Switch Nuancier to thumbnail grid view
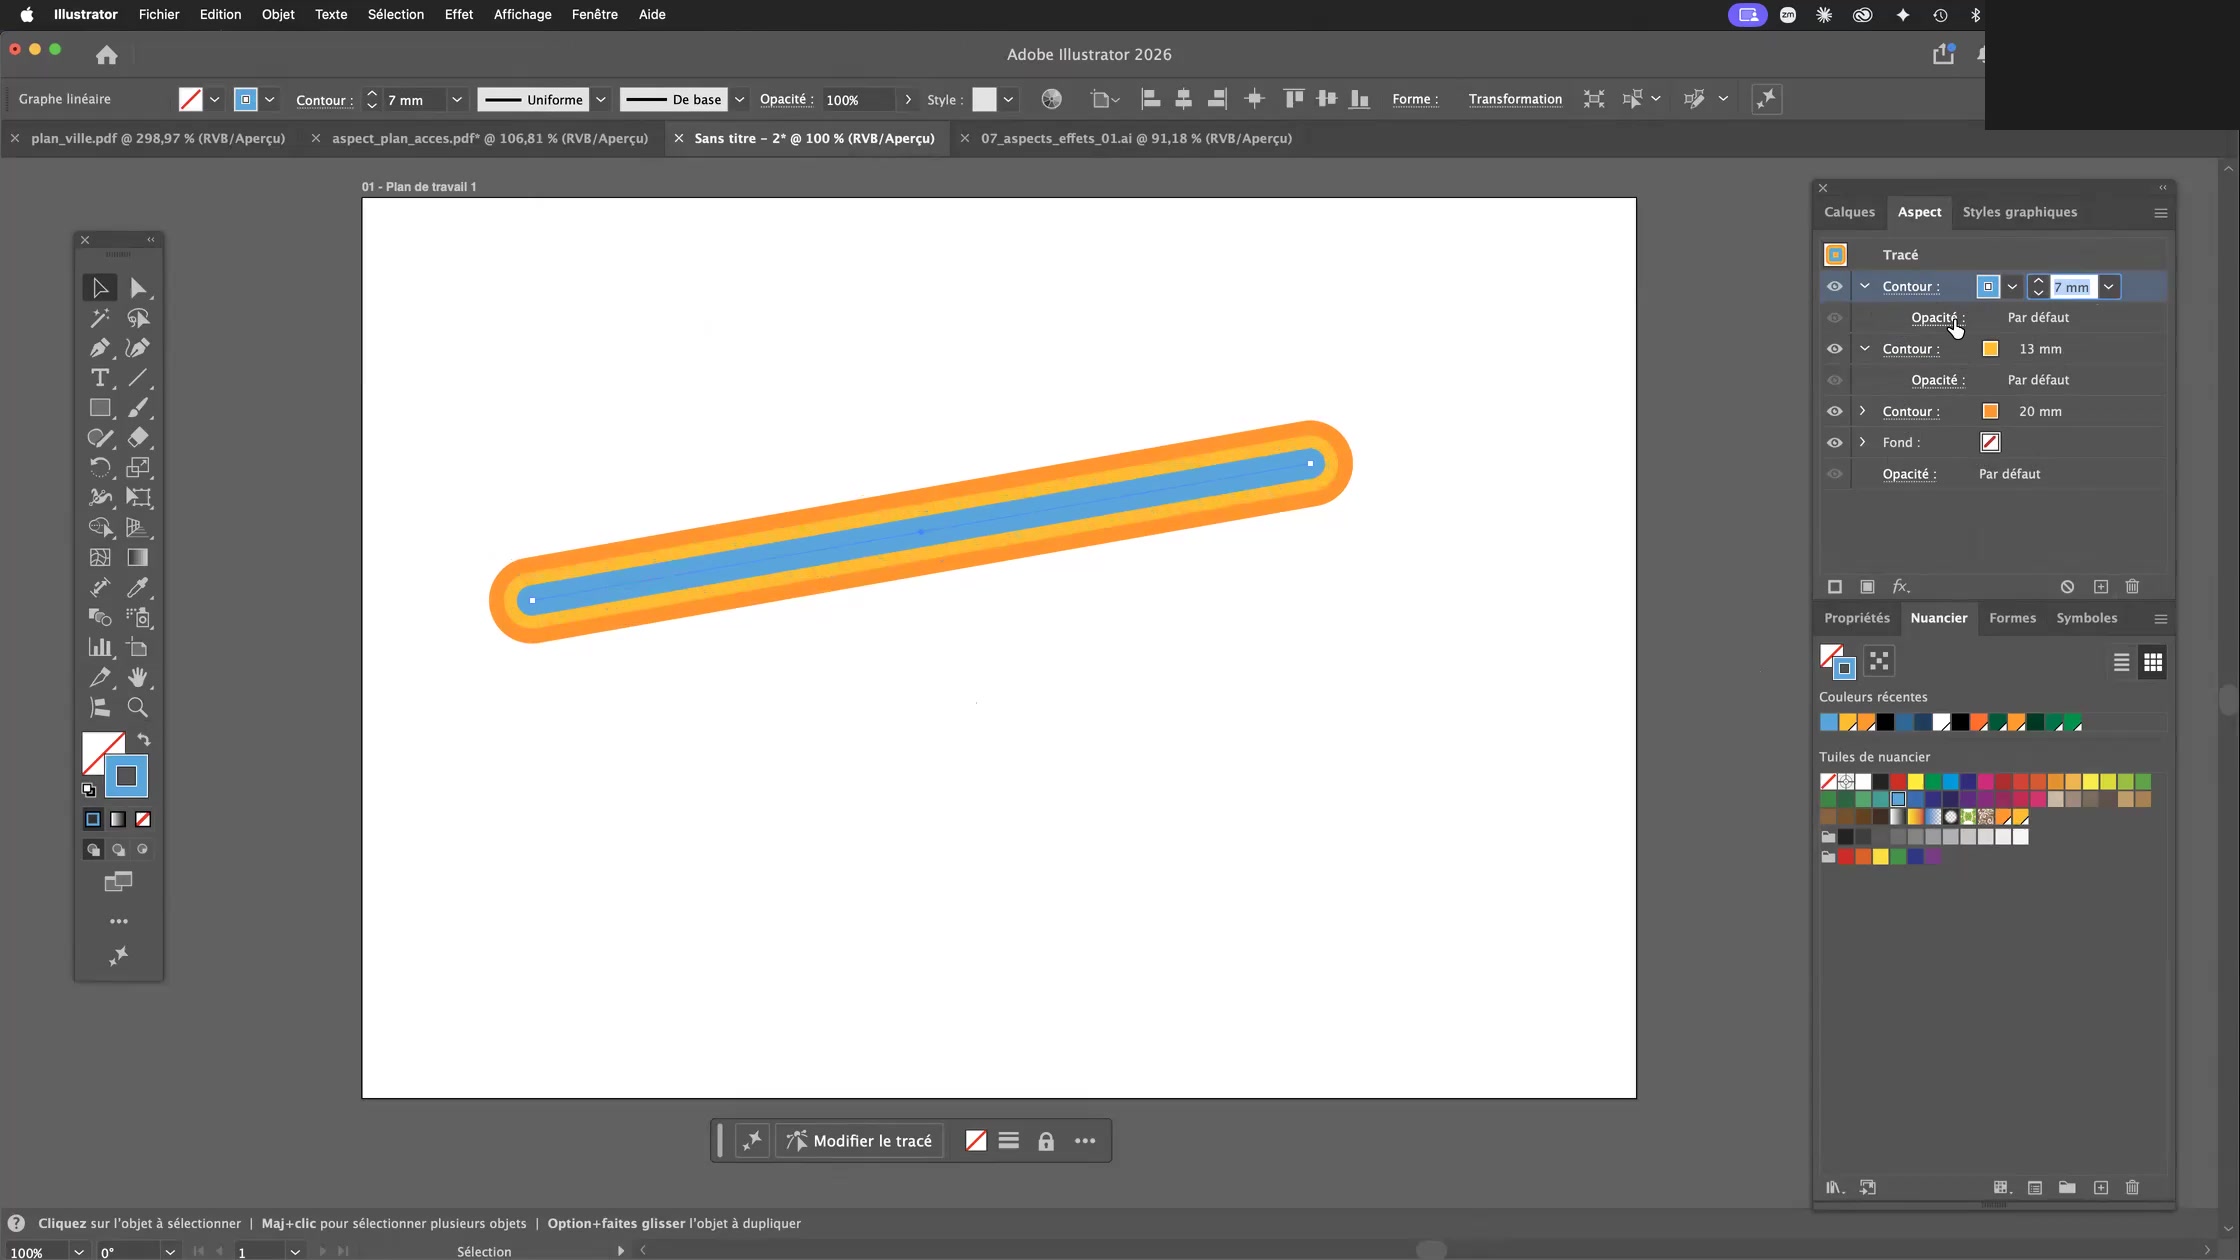The image size is (2240, 1260). point(2153,662)
